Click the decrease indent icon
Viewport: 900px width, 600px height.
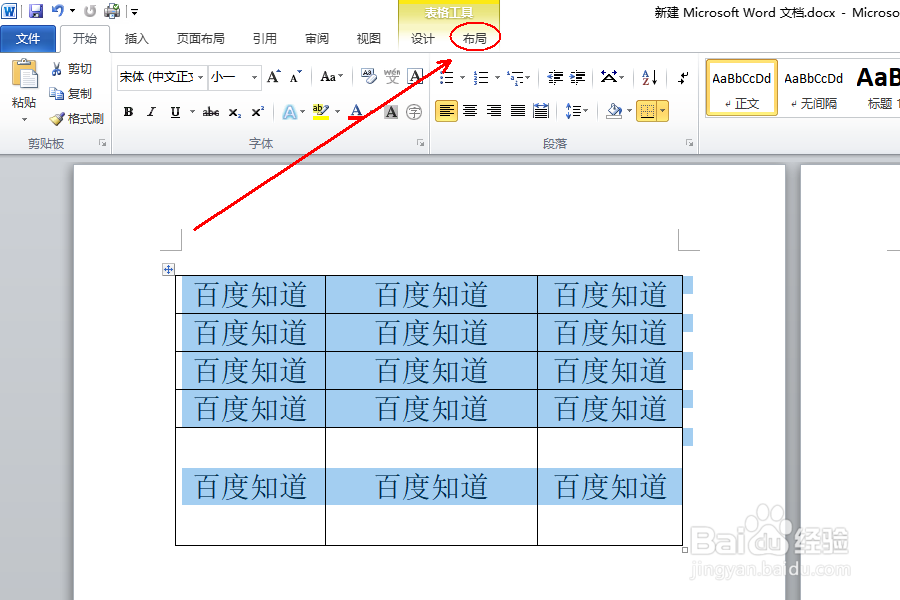click(555, 77)
